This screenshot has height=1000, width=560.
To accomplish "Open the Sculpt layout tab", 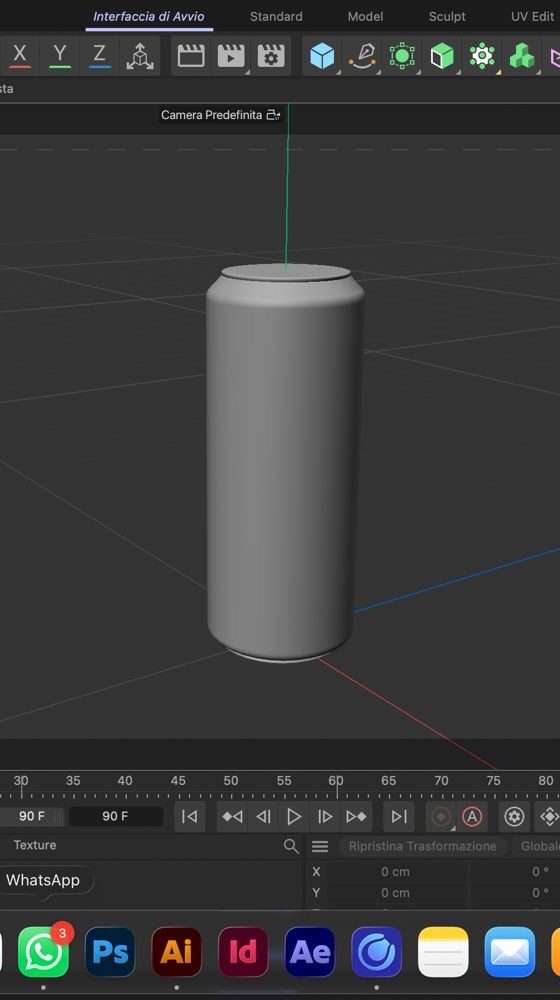I will tap(447, 17).
